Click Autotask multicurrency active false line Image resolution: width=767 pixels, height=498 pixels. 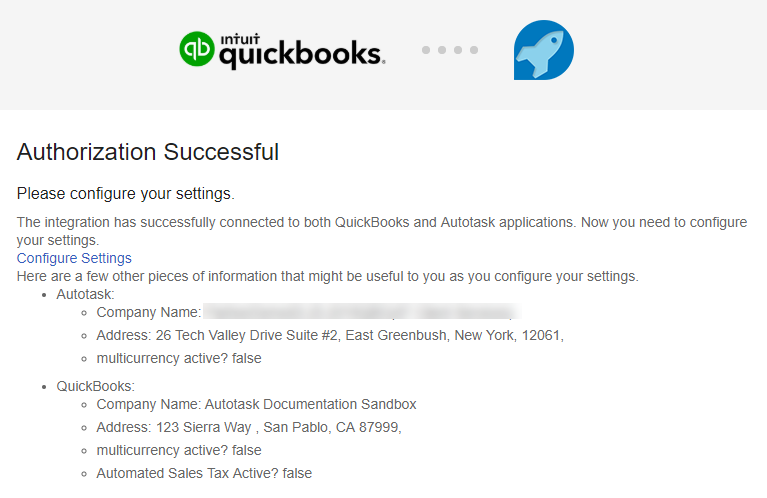[x=179, y=358]
